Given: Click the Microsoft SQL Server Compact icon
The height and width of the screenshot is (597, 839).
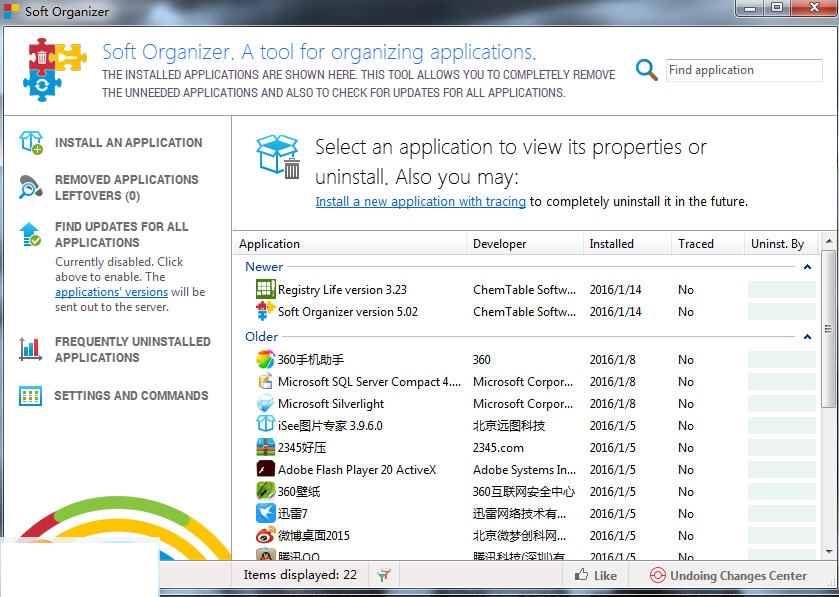Looking at the screenshot, I should (265, 381).
